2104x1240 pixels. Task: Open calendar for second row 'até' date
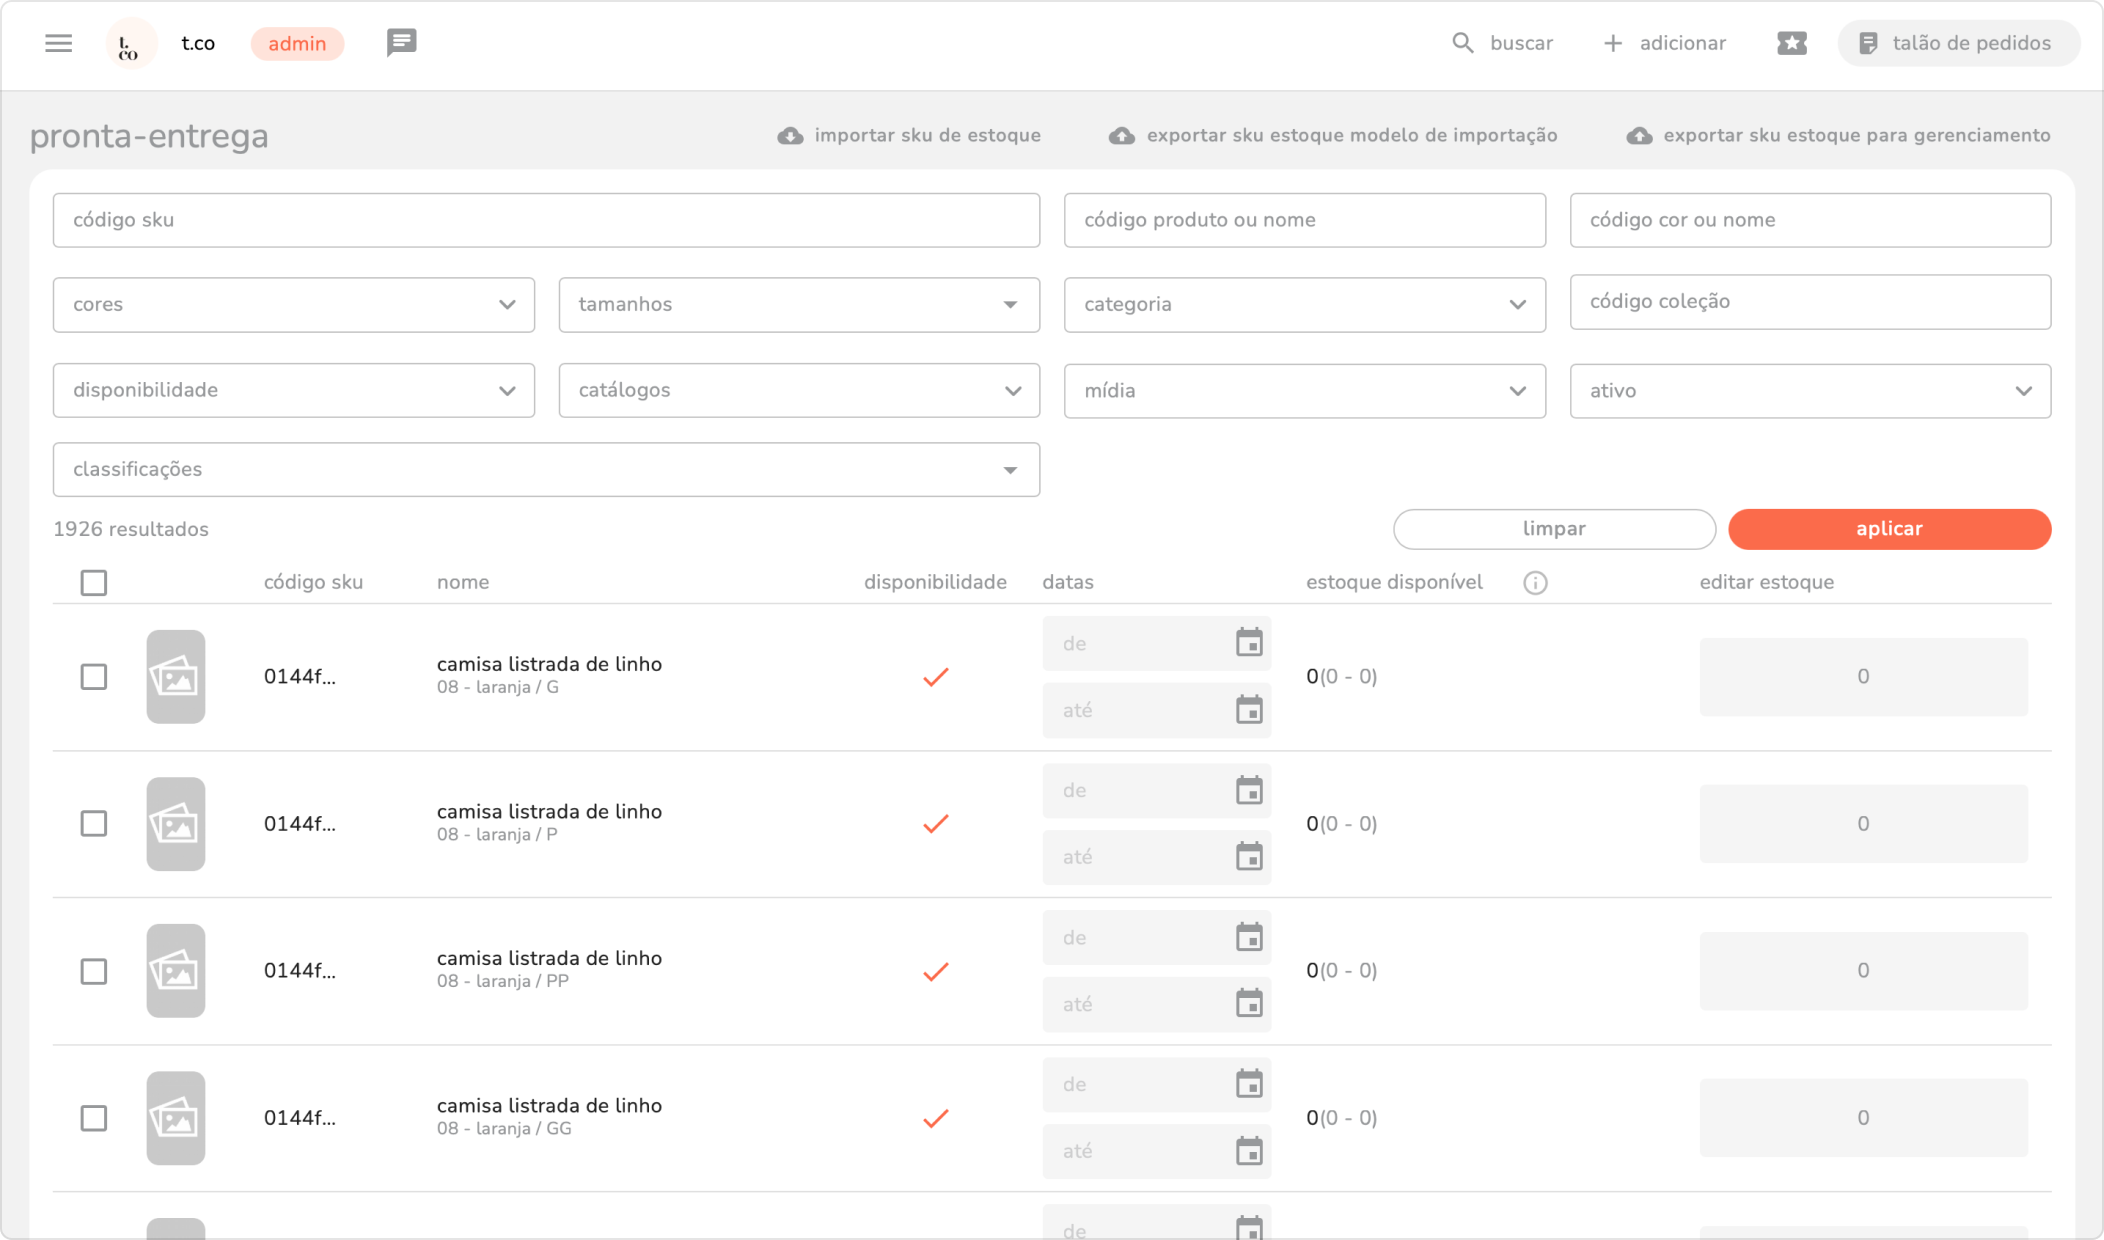[1249, 857]
